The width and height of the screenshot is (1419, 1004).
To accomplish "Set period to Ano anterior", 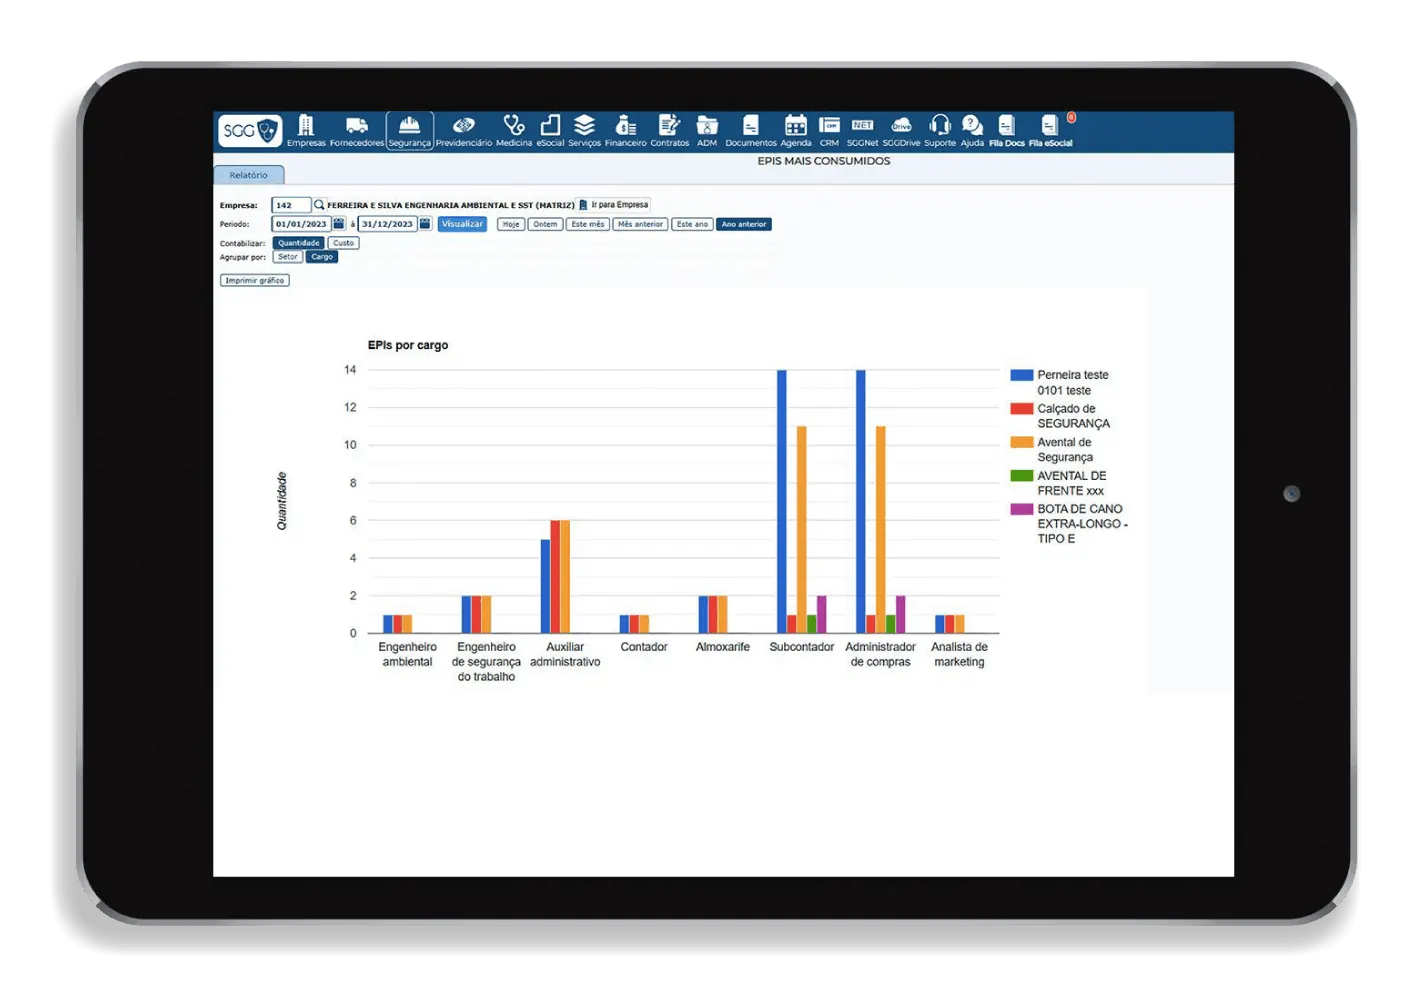I will 744,224.
